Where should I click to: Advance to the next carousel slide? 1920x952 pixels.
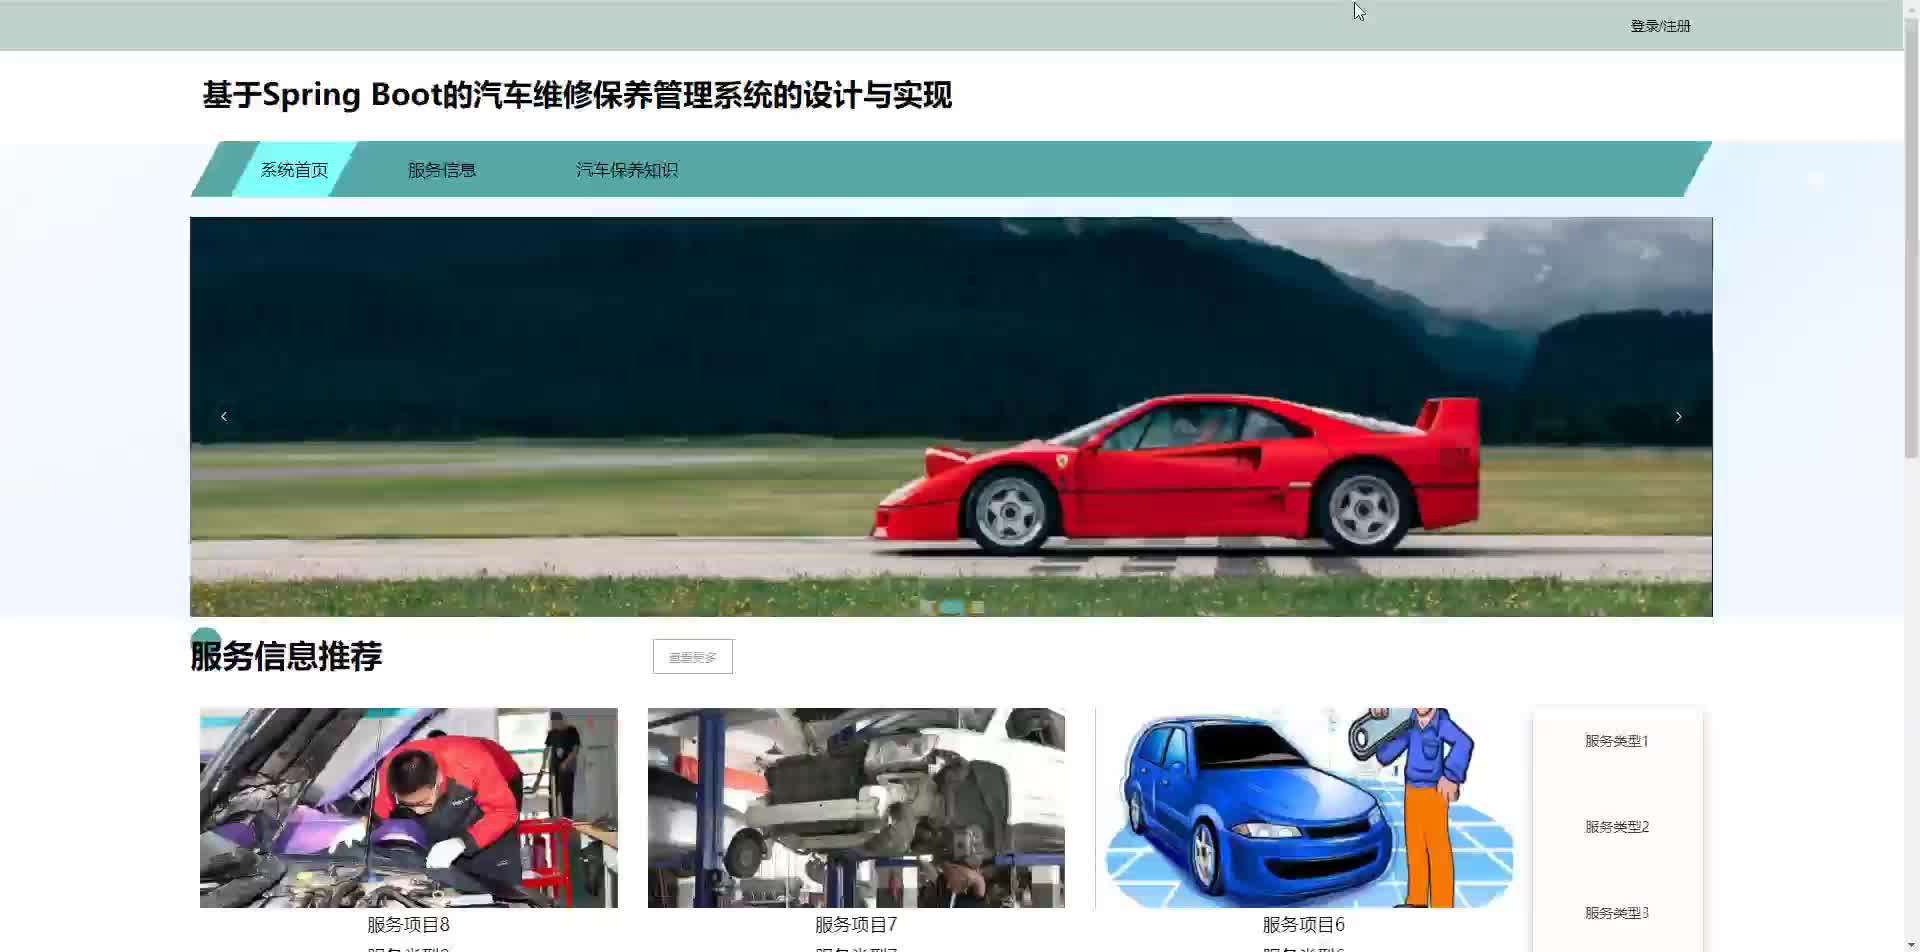tap(1678, 416)
